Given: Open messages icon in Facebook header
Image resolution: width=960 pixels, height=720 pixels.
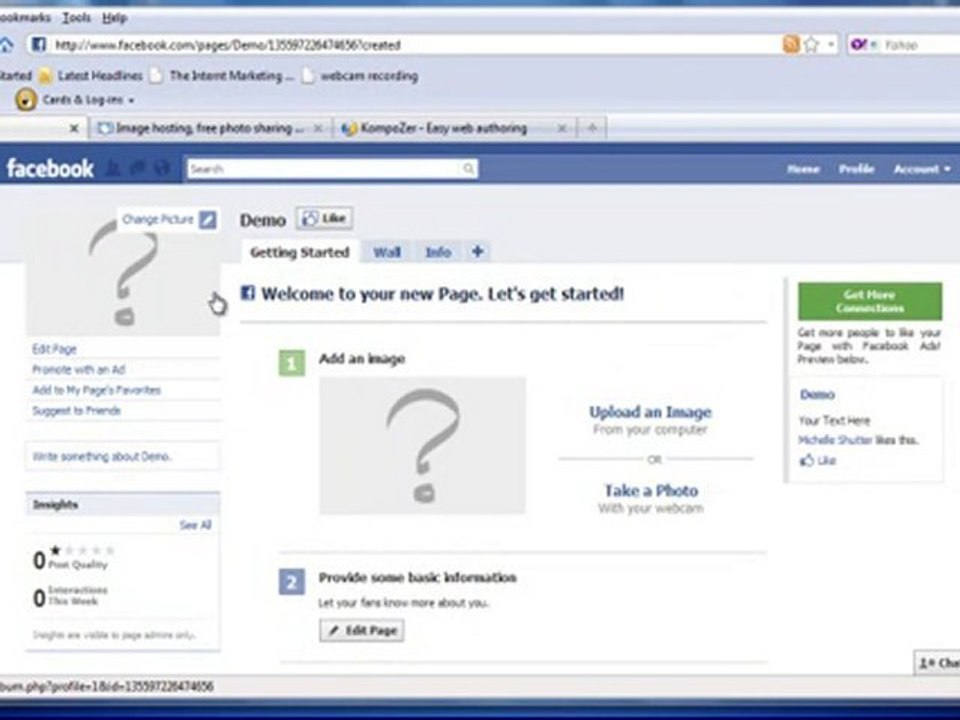Looking at the screenshot, I should [137, 168].
